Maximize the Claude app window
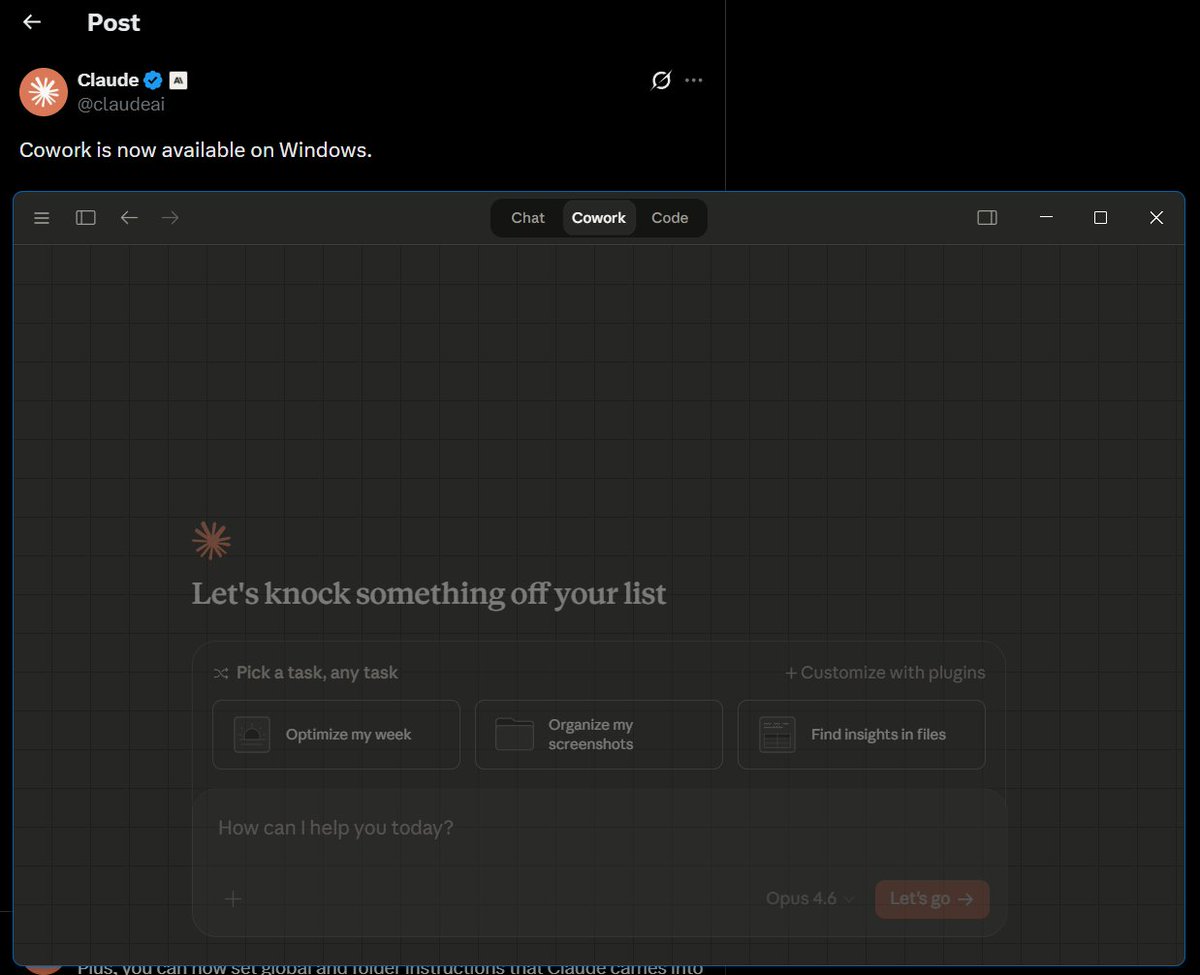 [1101, 218]
